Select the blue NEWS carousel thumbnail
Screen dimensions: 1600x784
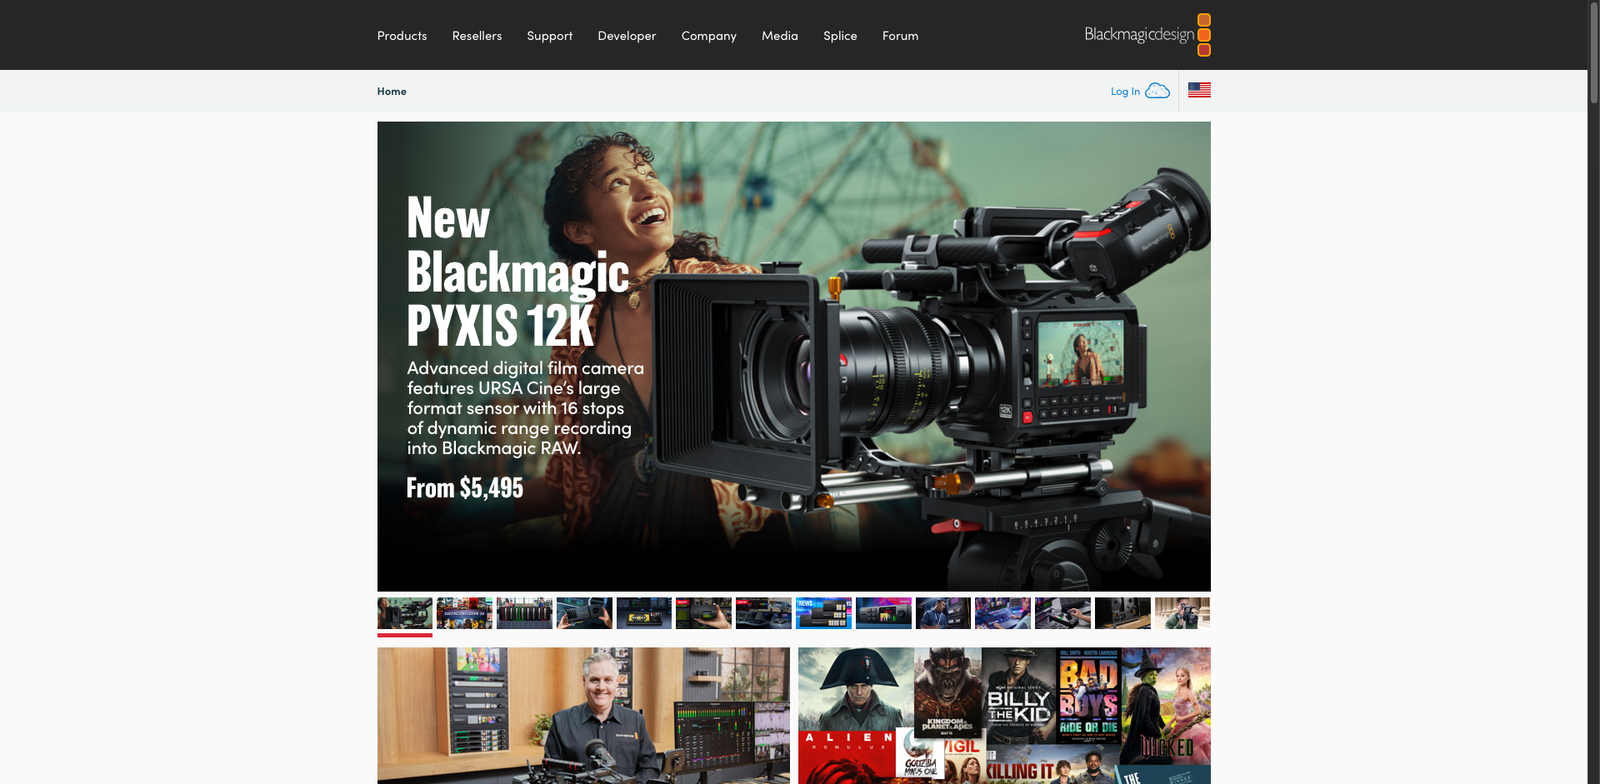(x=824, y=613)
